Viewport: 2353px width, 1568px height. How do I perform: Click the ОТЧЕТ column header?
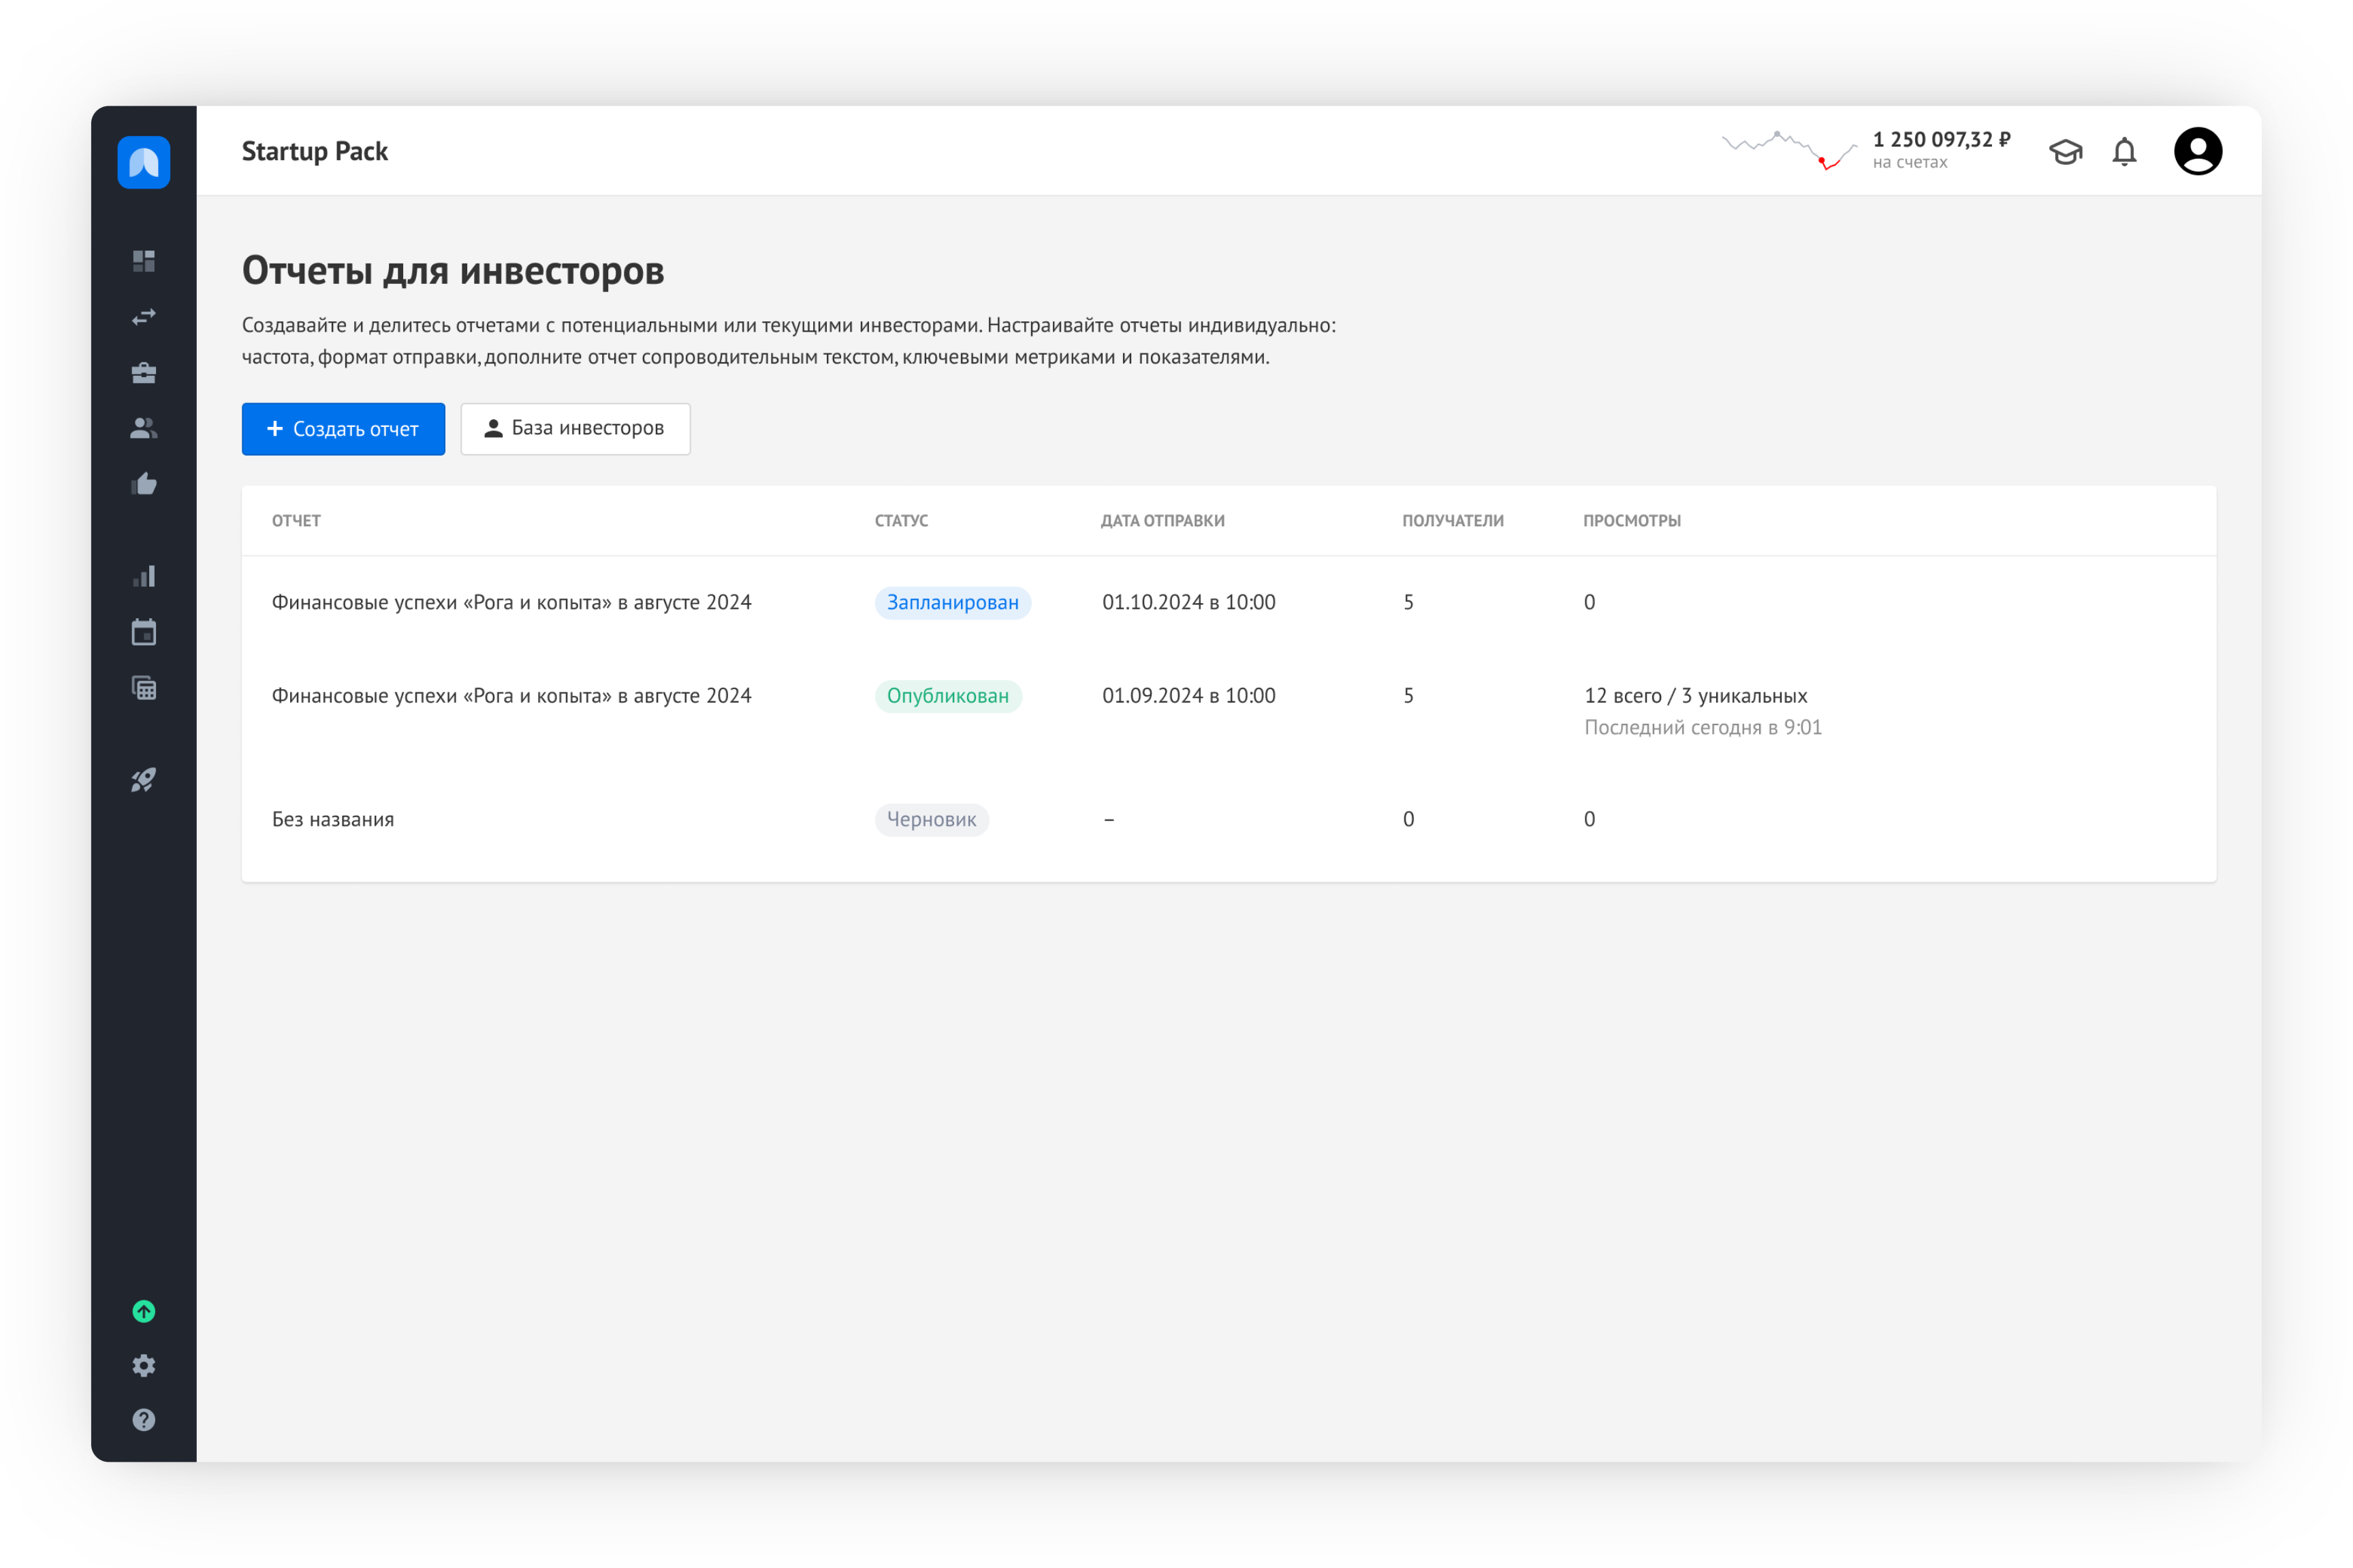click(296, 521)
